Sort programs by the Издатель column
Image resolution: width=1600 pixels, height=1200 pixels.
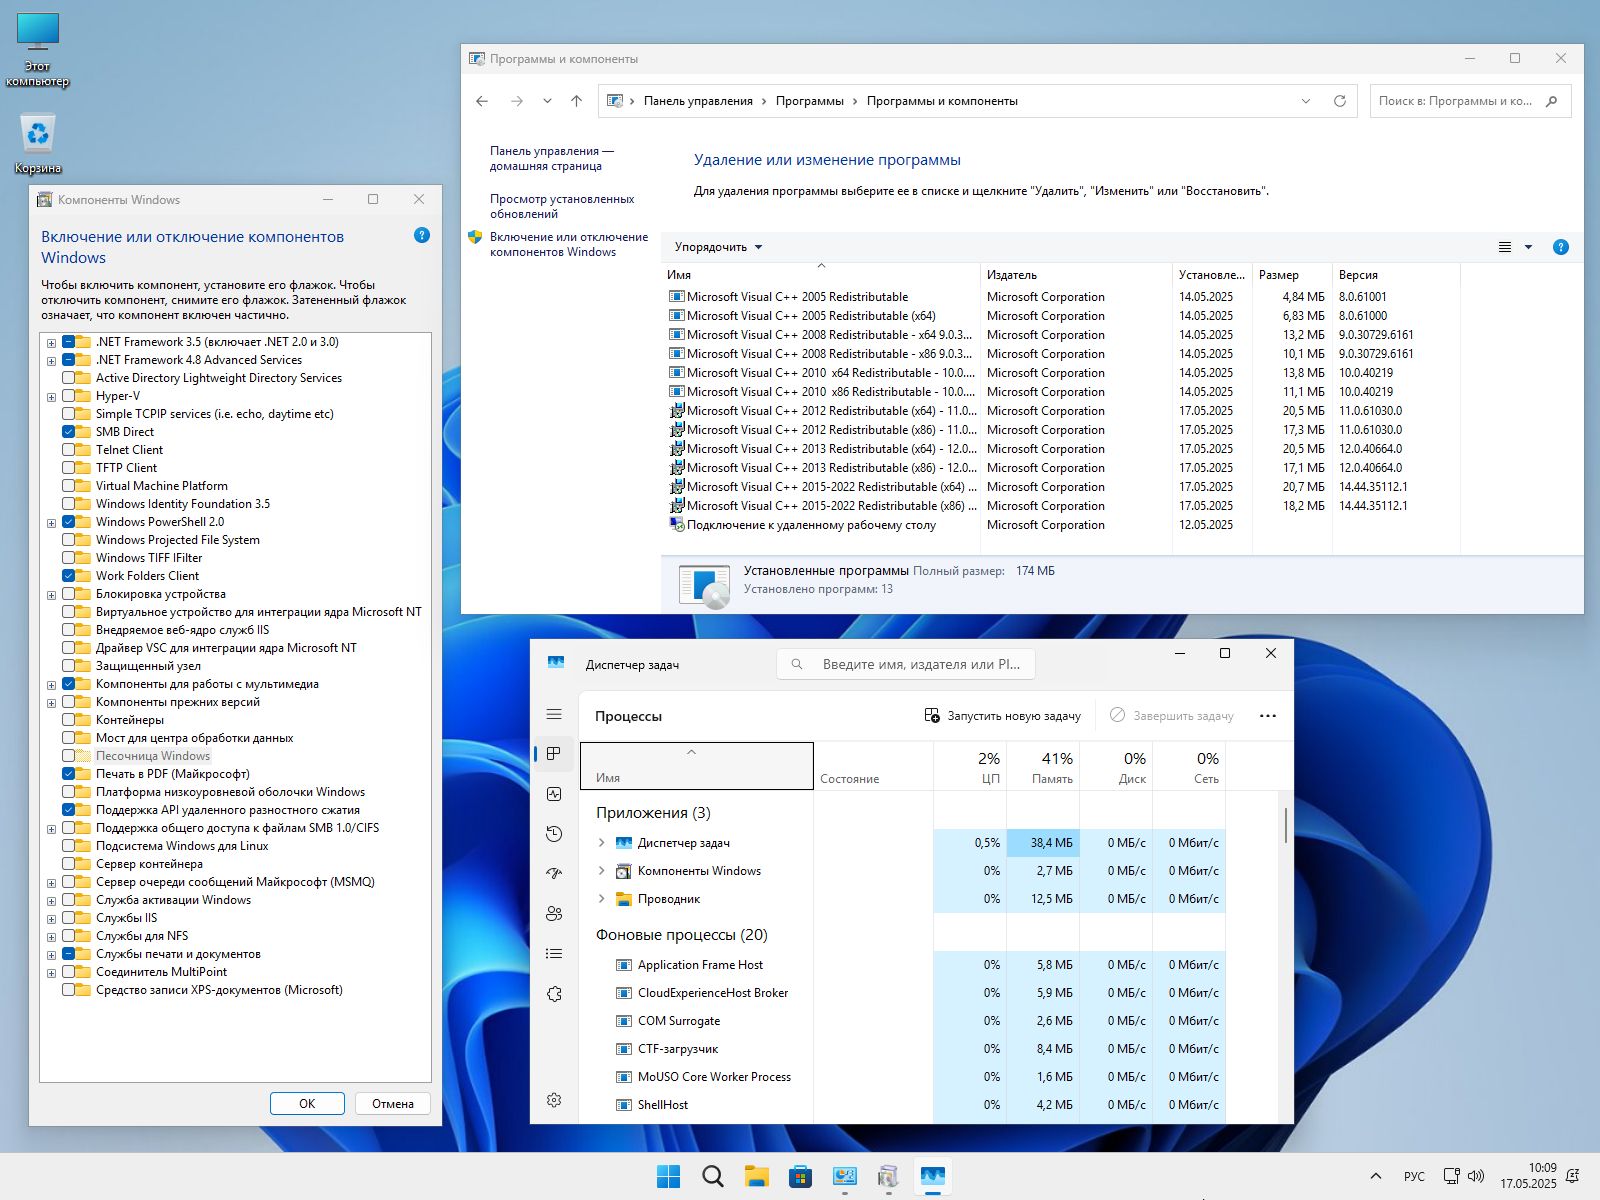(x=1076, y=275)
